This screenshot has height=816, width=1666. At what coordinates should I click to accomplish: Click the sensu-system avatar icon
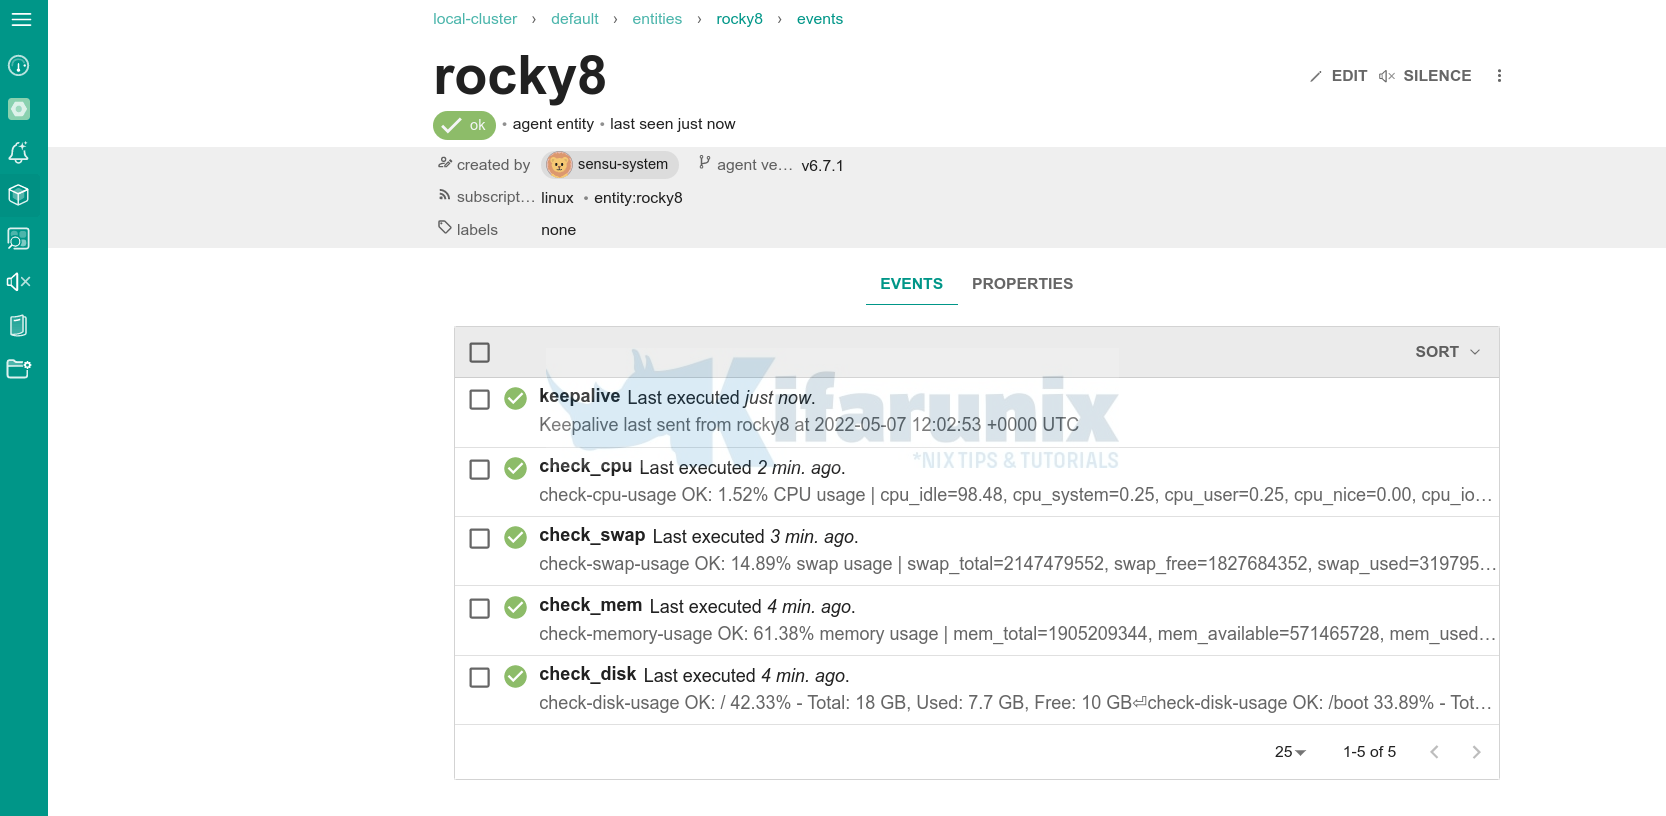(559, 165)
